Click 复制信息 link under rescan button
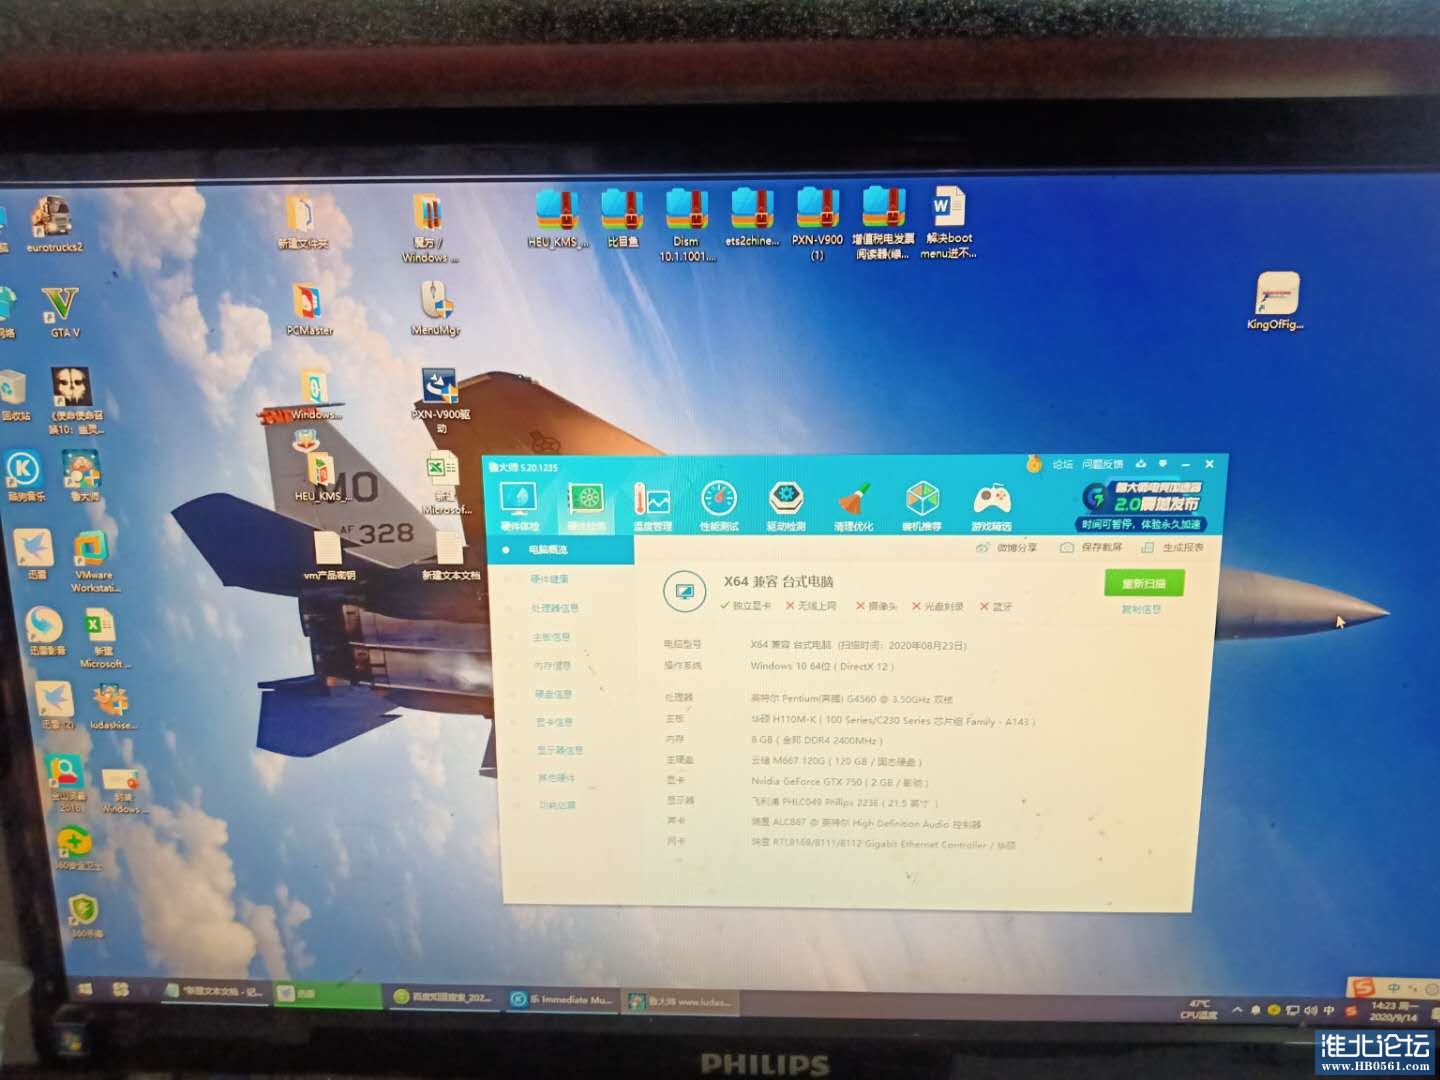Viewport: 1440px width, 1080px height. point(1141,610)
